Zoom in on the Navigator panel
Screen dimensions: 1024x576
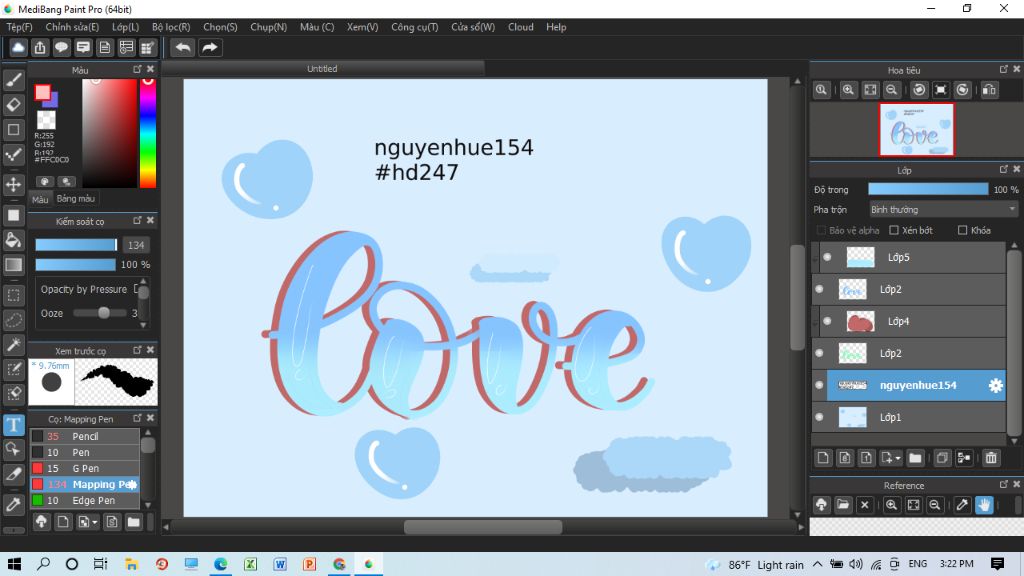[x=848, y=90]
